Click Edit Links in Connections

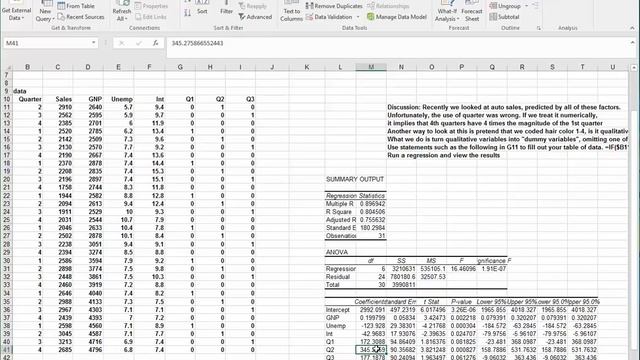tap(151, 17)
